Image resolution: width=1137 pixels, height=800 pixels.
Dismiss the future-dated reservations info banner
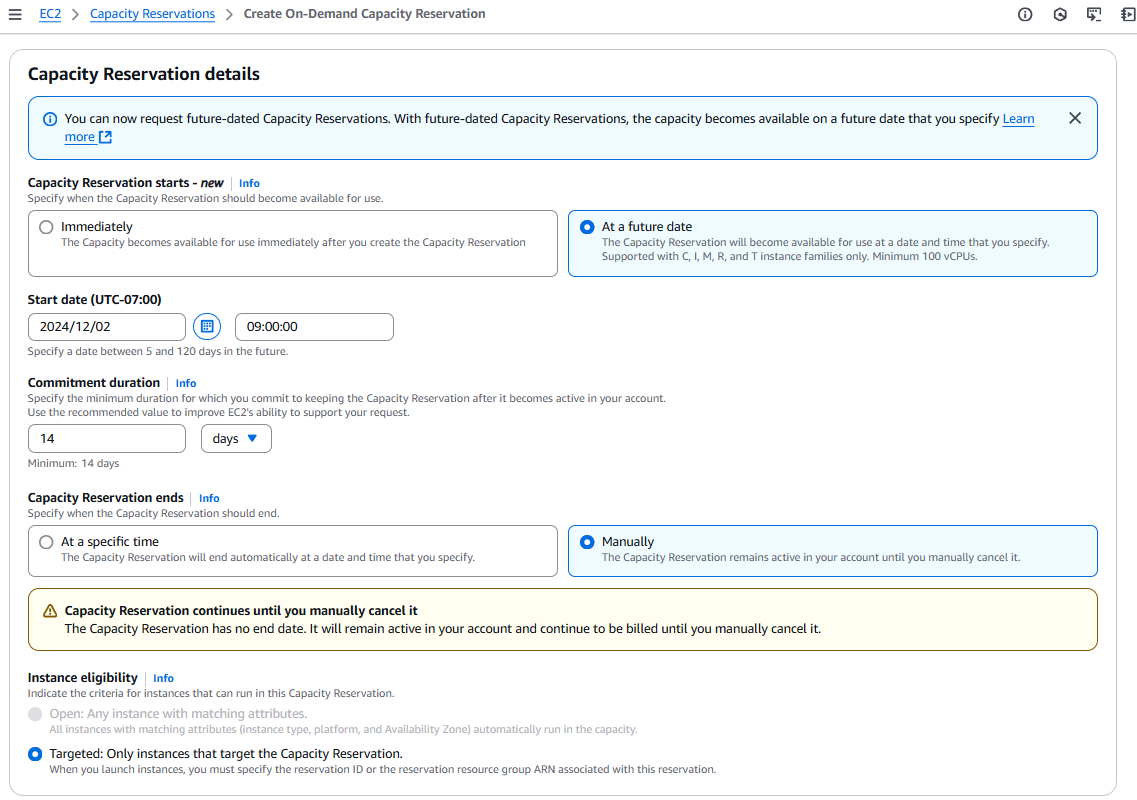point(1075,118)
